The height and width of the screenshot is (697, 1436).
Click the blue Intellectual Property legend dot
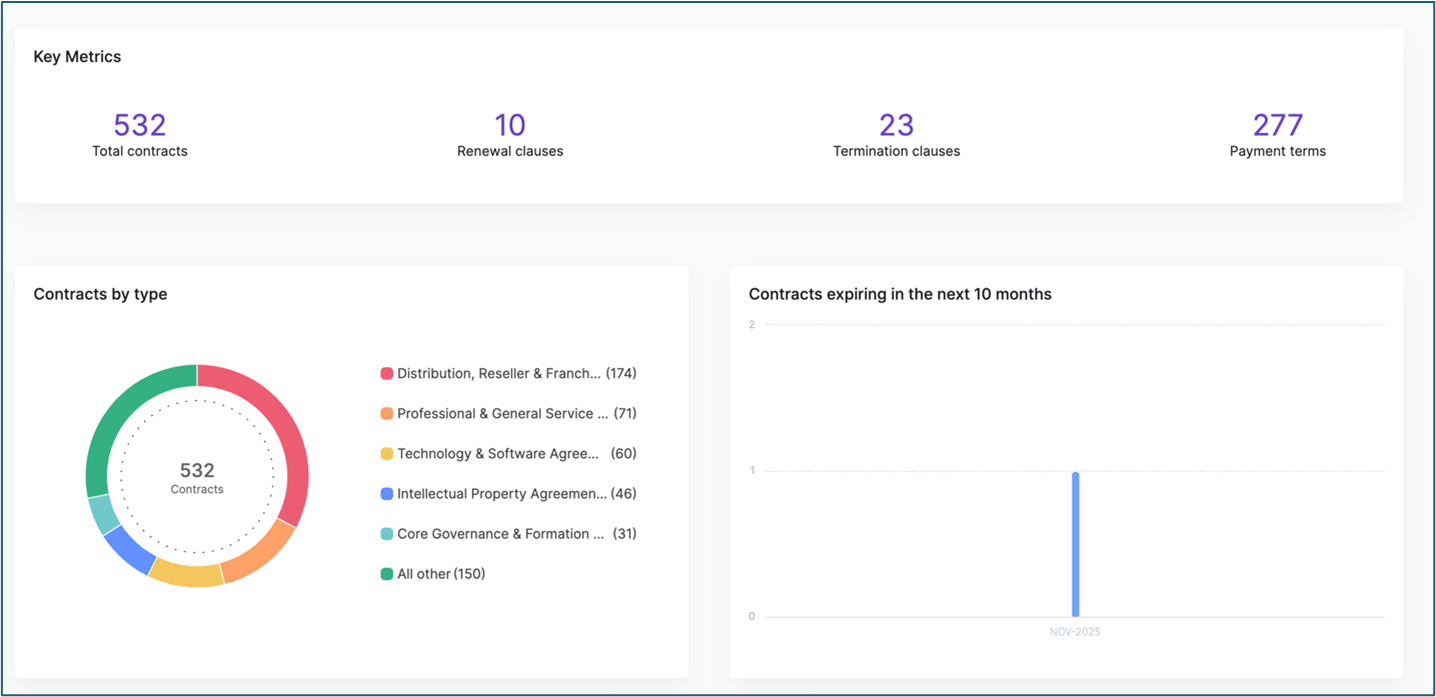point(387,492)
